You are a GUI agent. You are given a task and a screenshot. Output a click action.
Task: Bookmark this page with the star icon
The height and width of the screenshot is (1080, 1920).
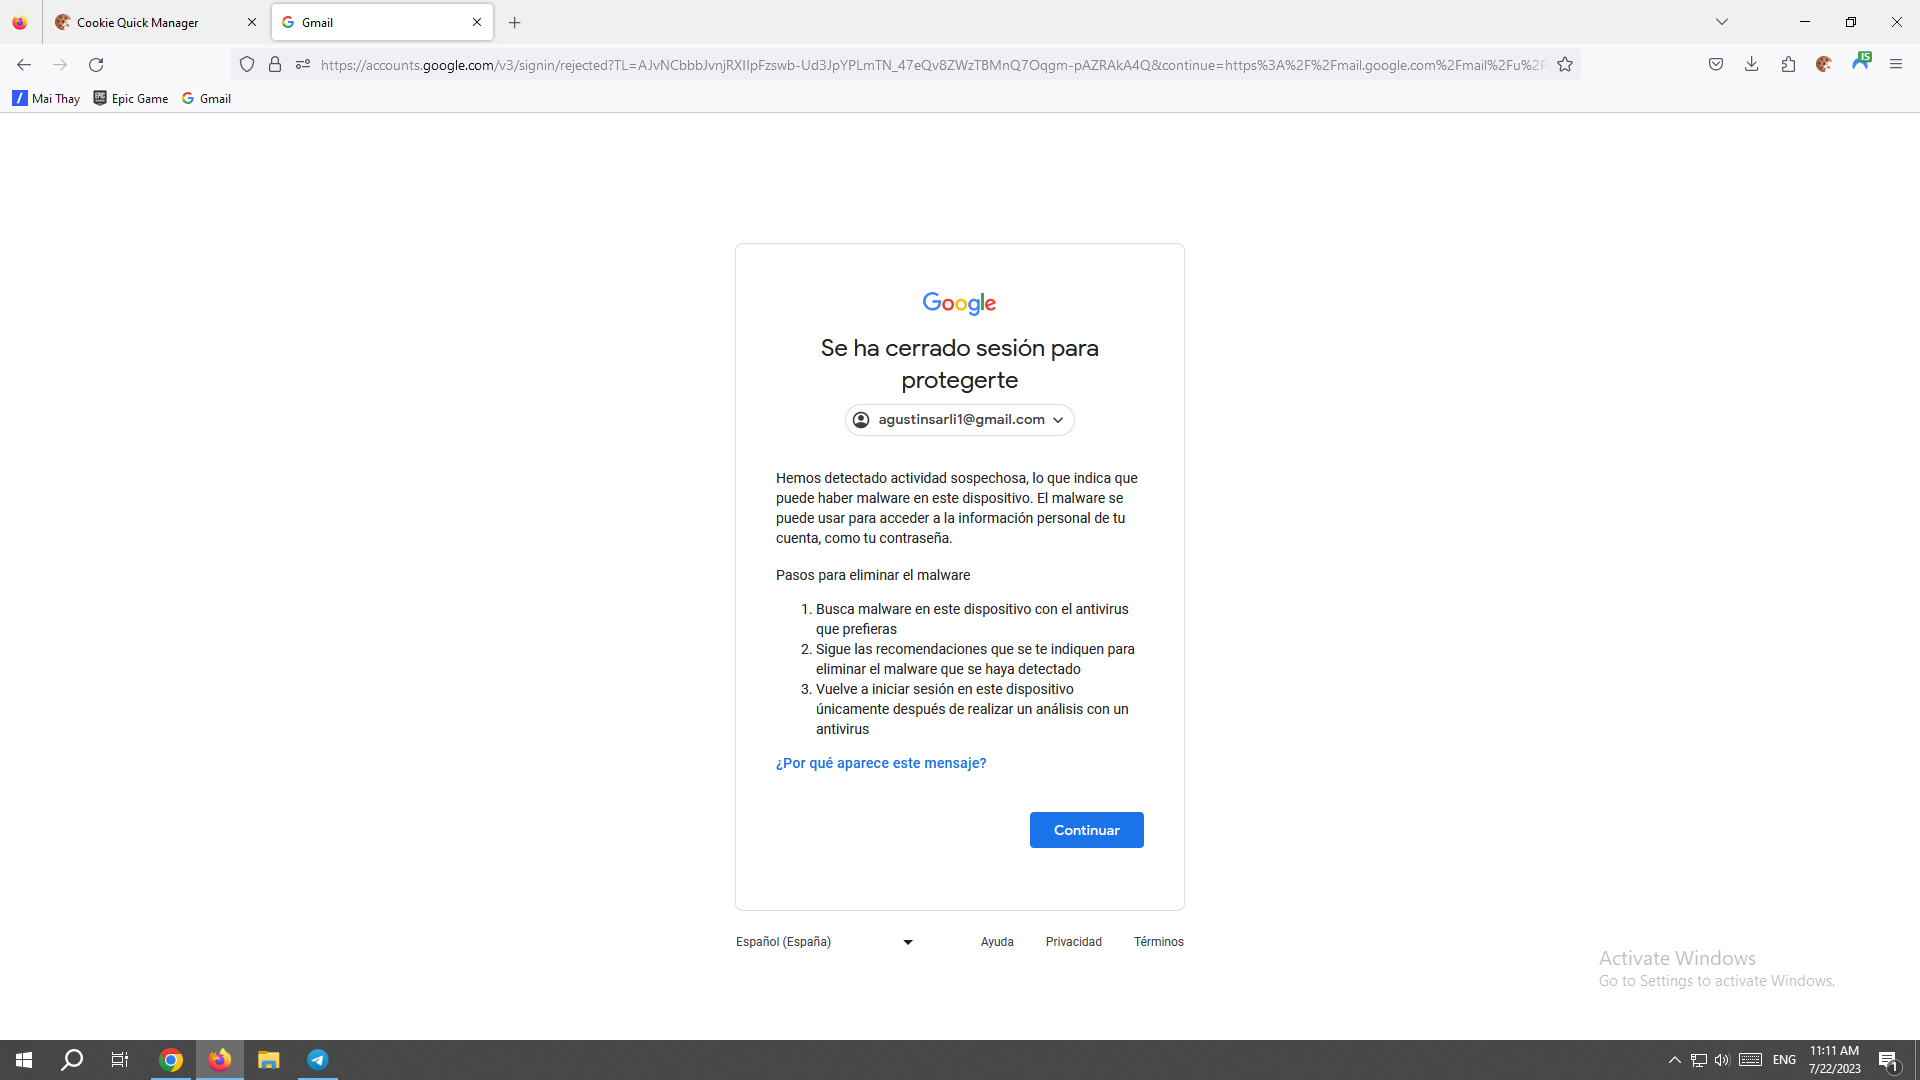[x=1565, y=65]
